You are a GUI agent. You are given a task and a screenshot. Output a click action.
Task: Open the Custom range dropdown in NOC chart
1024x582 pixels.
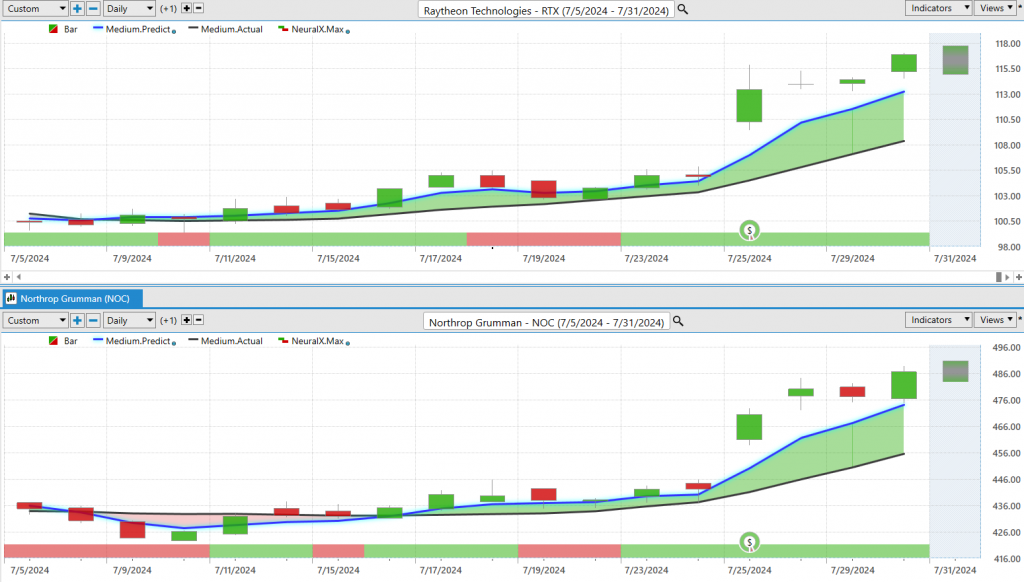click(35, 320)
